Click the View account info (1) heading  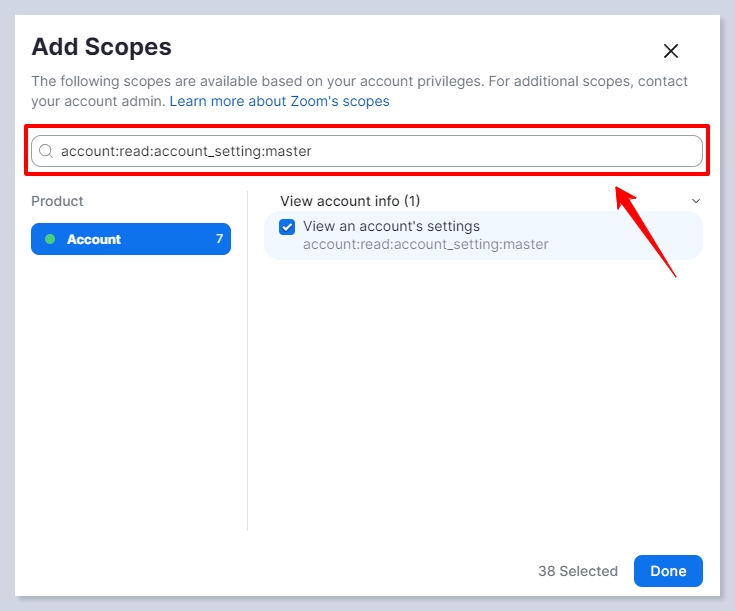tap(350, 201)
